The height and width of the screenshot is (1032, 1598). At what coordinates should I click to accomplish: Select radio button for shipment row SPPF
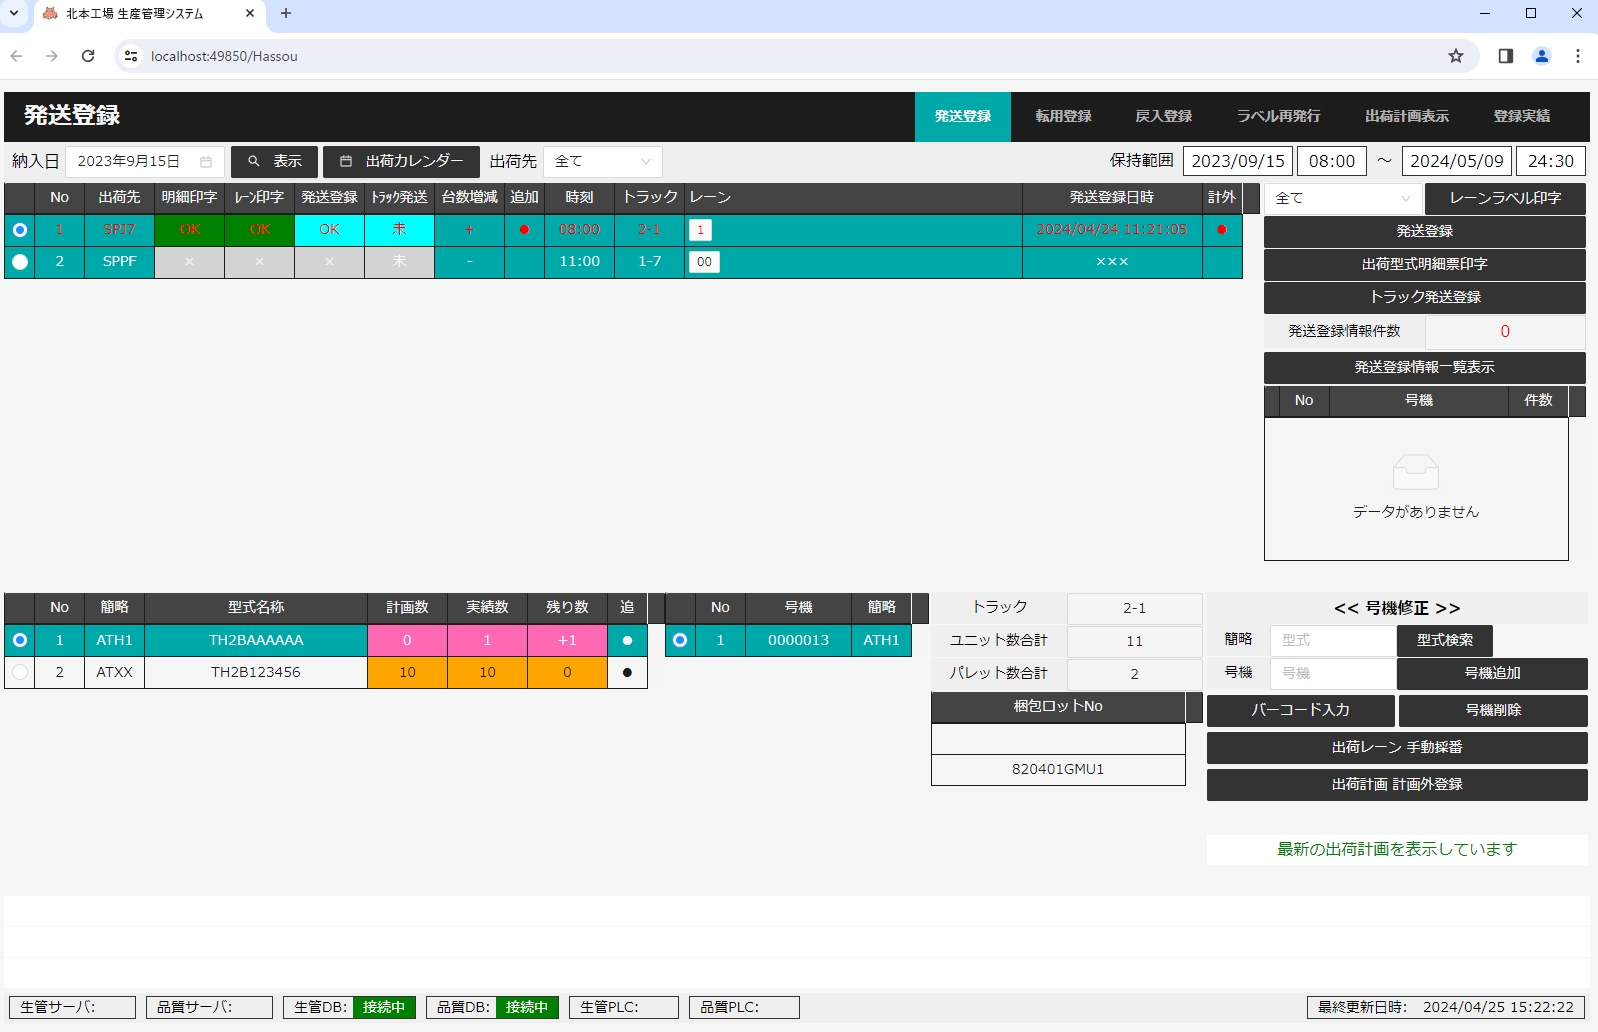point(20,262)
